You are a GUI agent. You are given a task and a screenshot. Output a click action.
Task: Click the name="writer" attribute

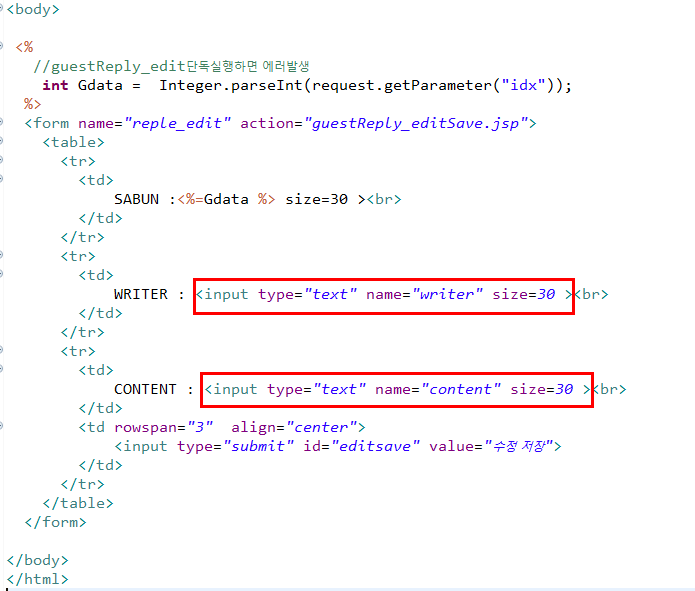[424, 294]
